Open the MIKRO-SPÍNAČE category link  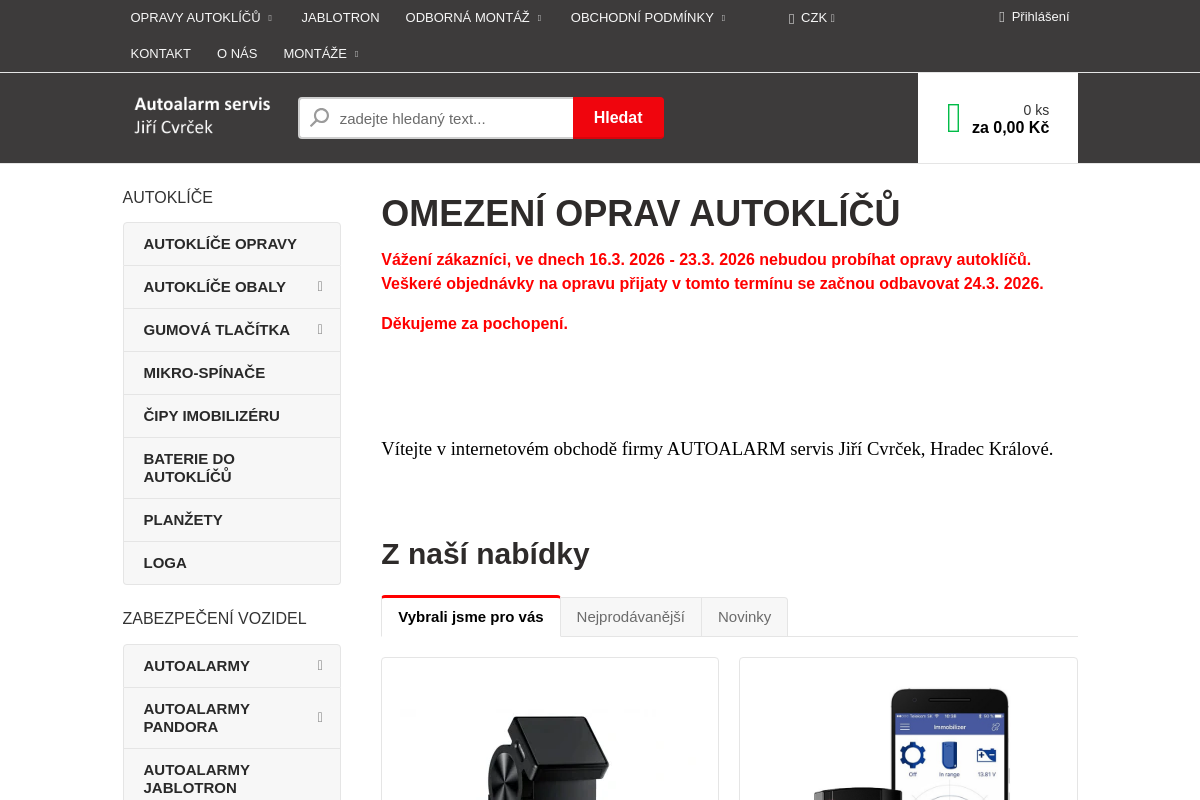pyautogui.click(x=204, y=372)
